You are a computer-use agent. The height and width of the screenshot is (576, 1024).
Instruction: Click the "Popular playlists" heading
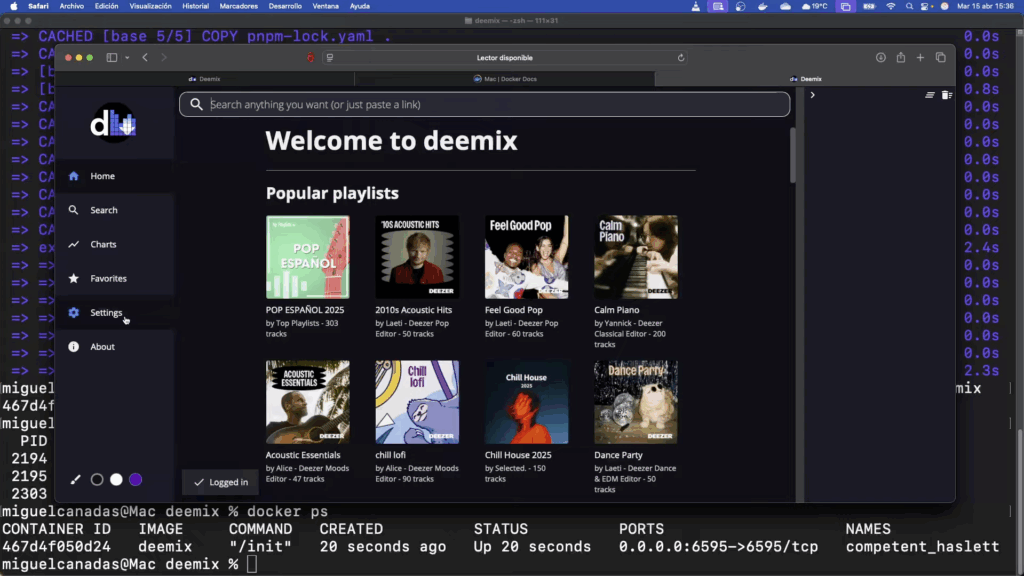click(x=332, y=193)
